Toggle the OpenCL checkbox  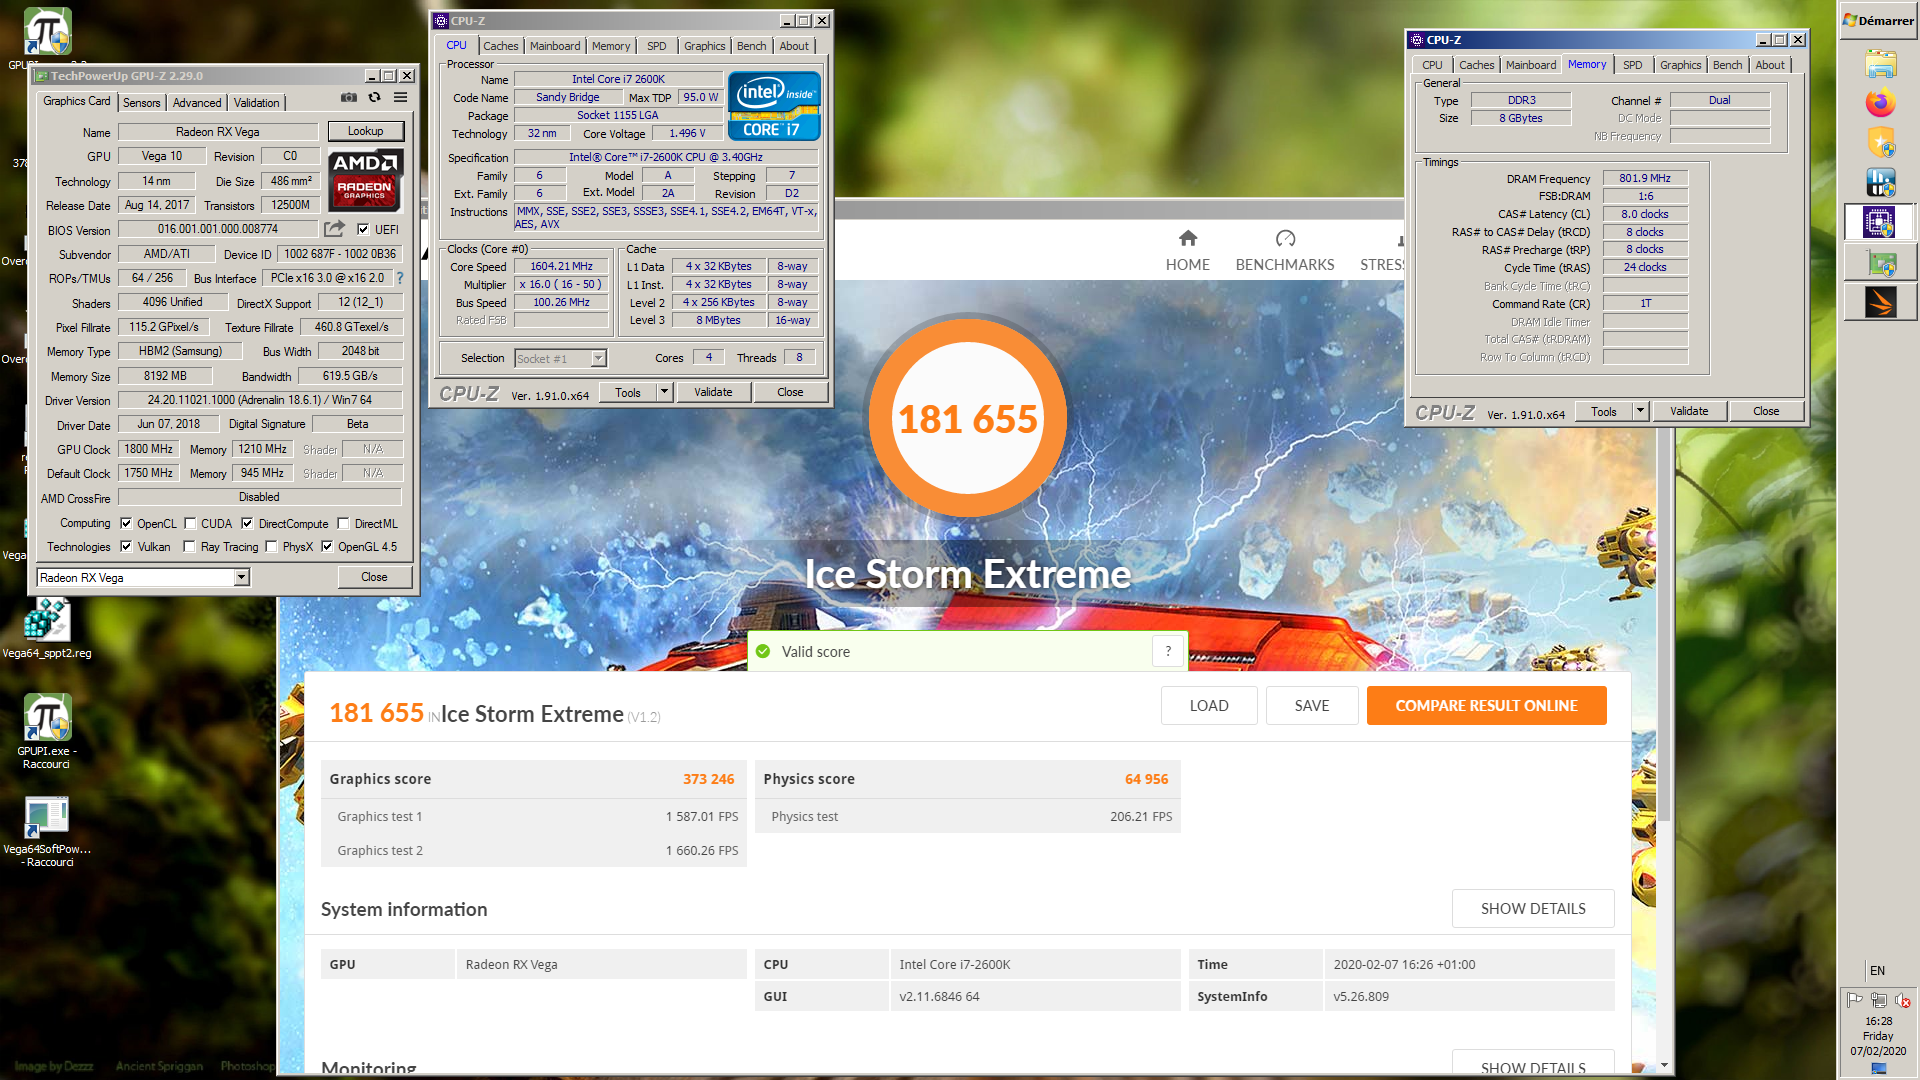[126, 523]
